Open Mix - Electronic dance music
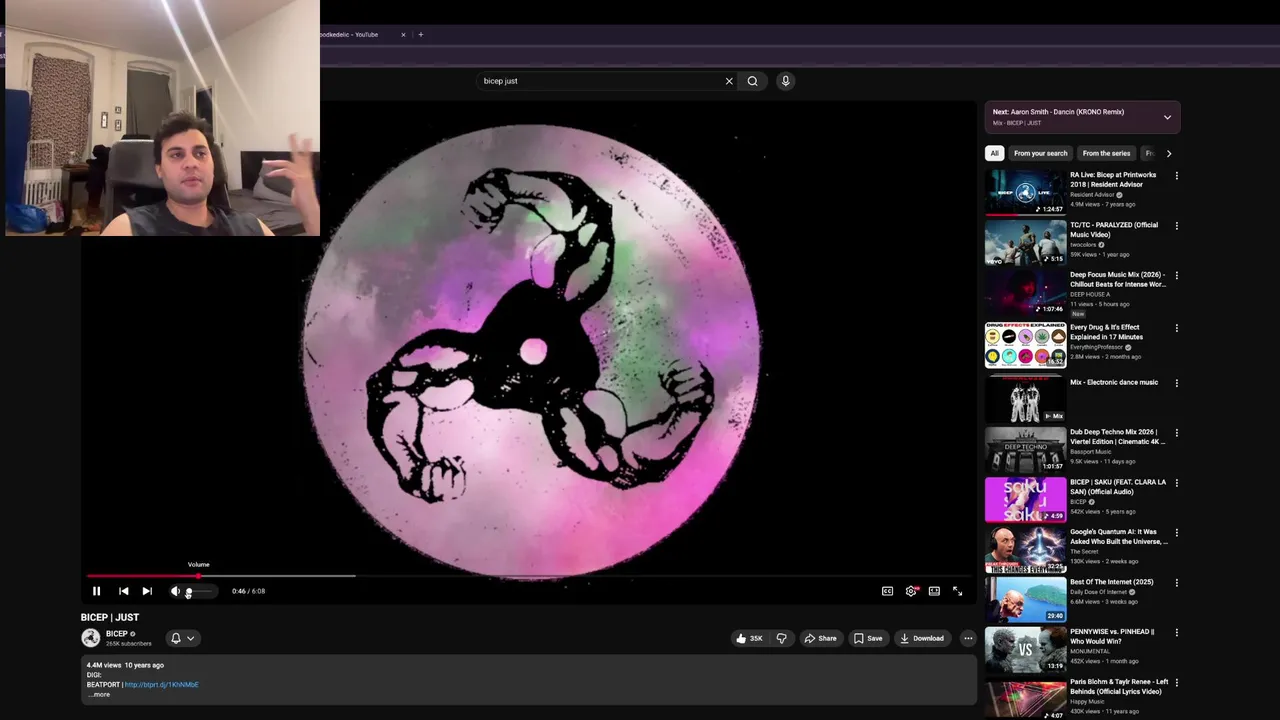 pos(1114,382)
